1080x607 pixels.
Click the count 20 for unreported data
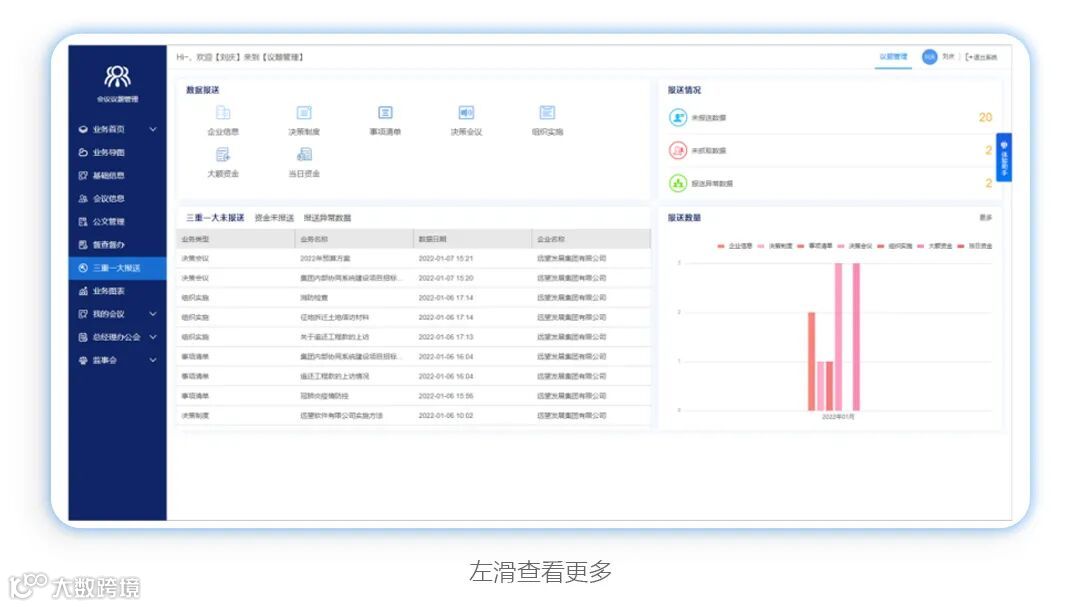point(986,118)
